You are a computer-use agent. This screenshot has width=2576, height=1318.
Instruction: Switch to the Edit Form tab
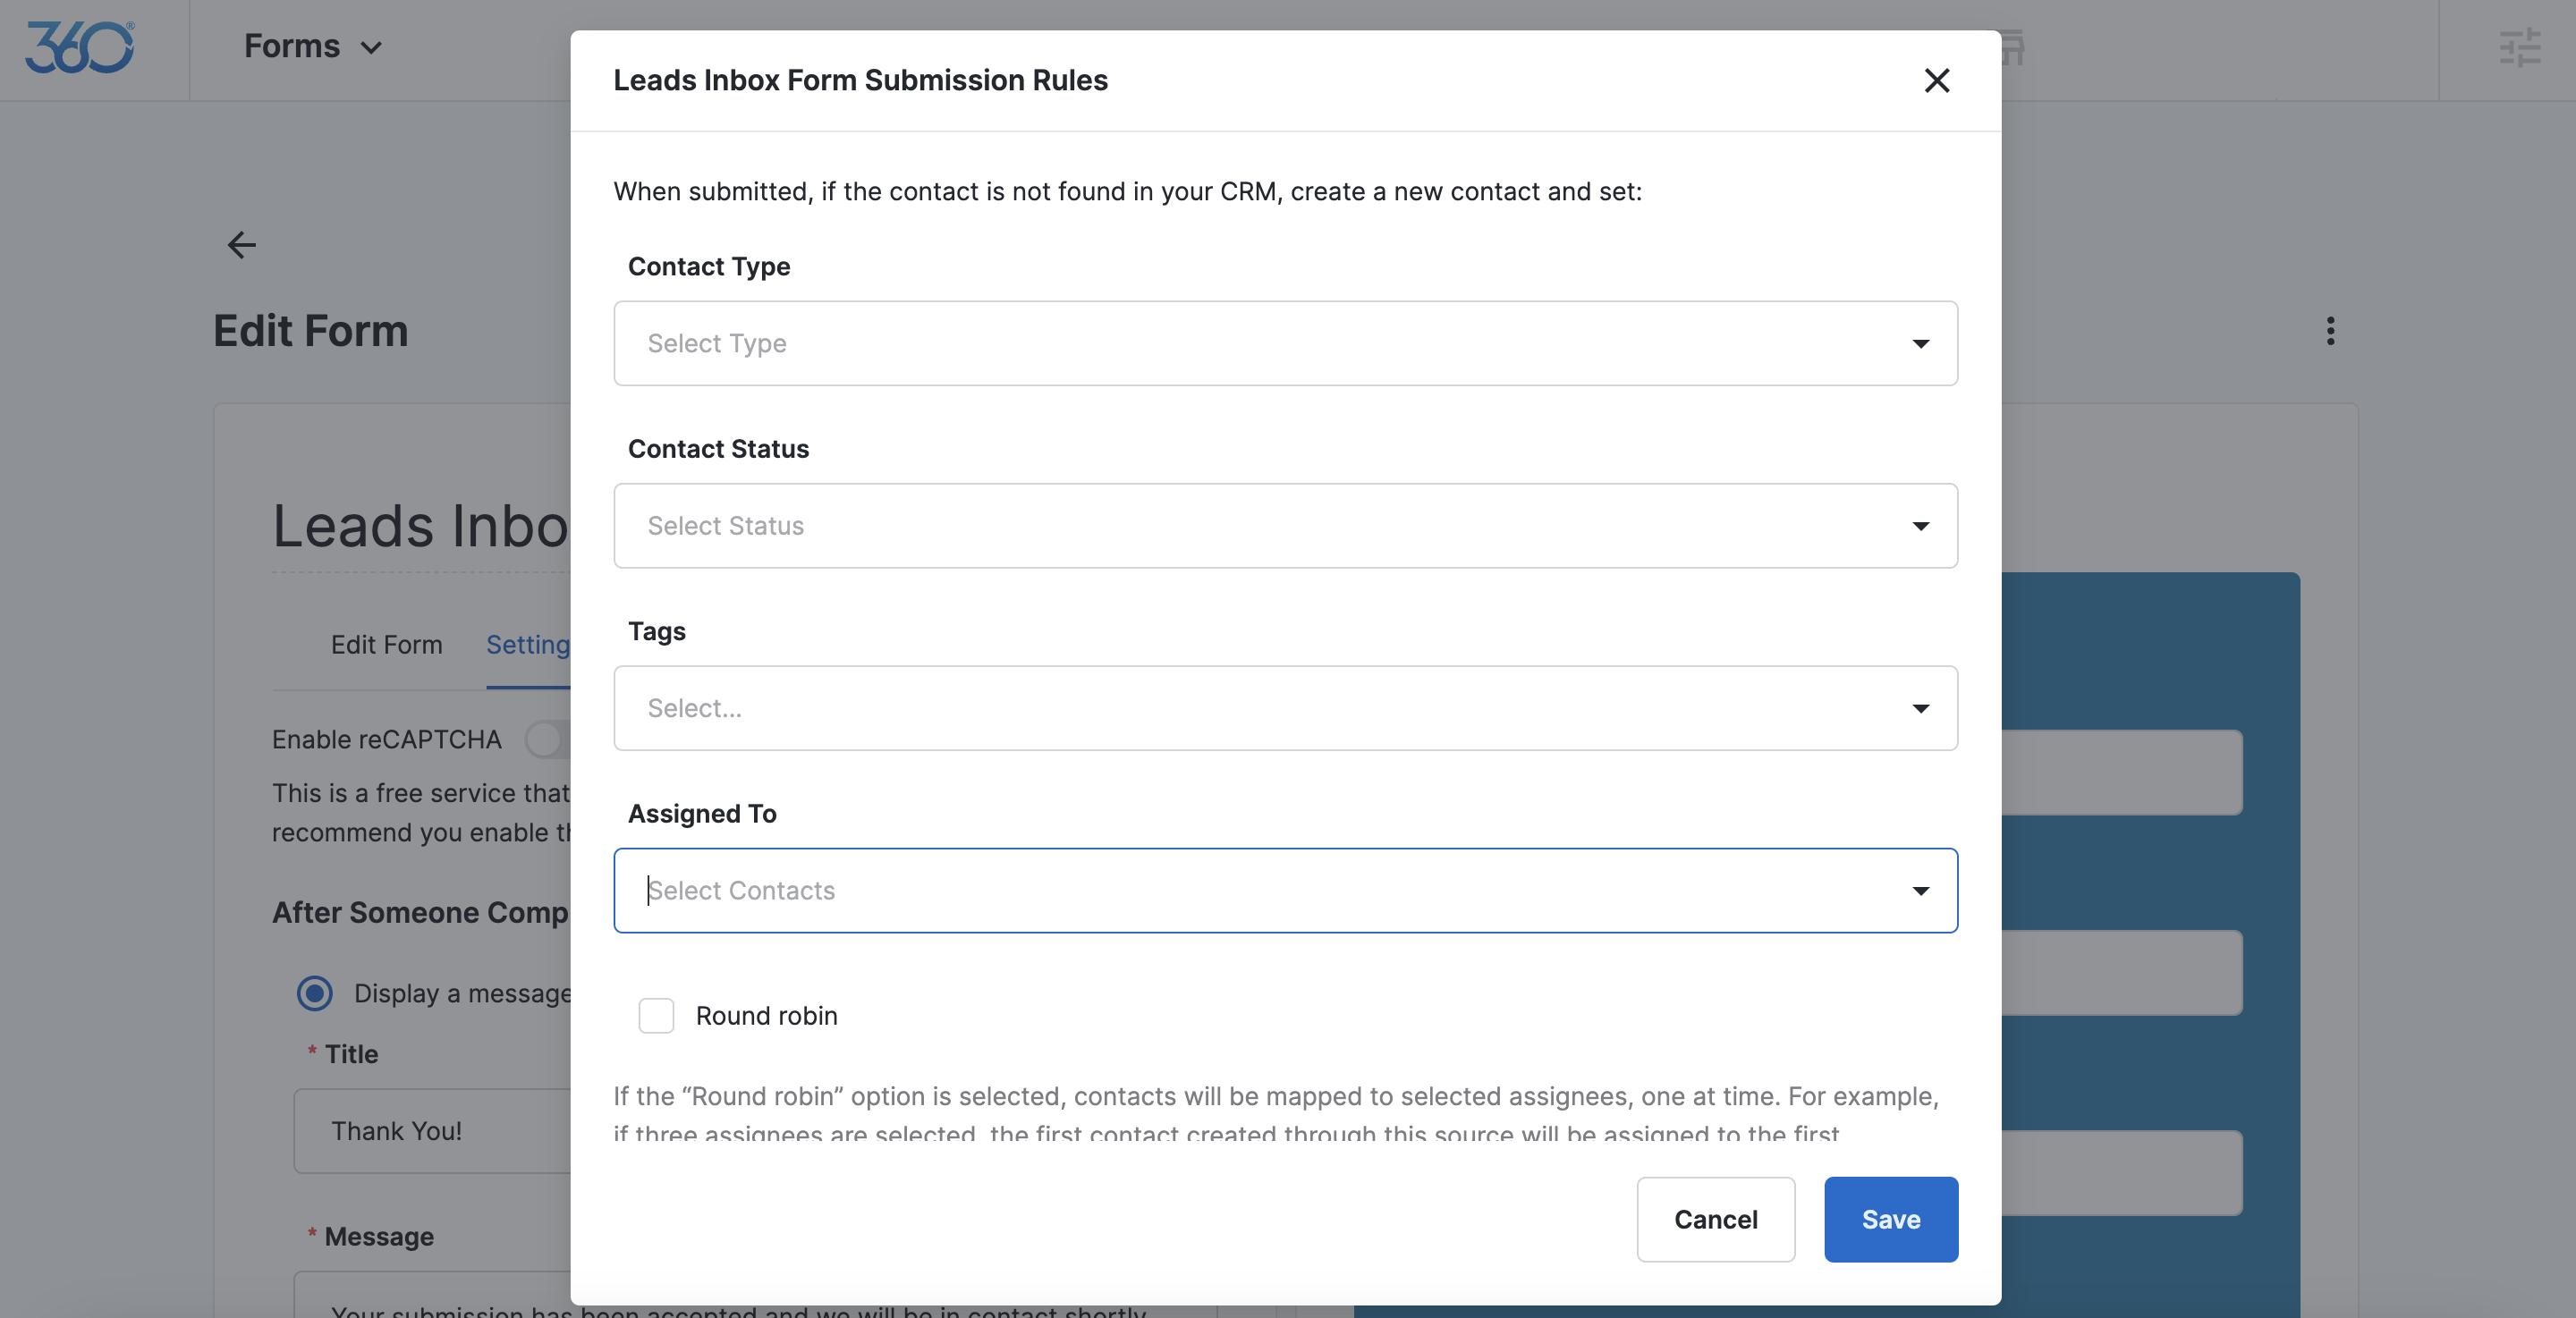pos(386,645)
